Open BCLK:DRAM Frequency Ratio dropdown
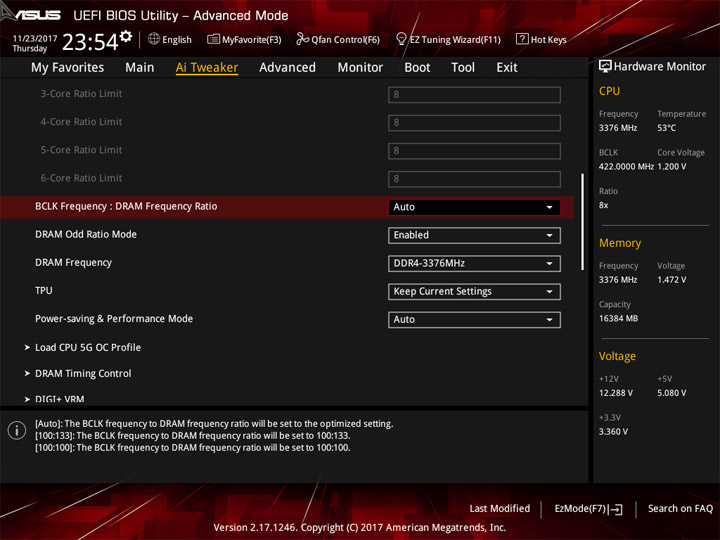The image size is (720, 540). pyautogui.click(x=474, y=207)
